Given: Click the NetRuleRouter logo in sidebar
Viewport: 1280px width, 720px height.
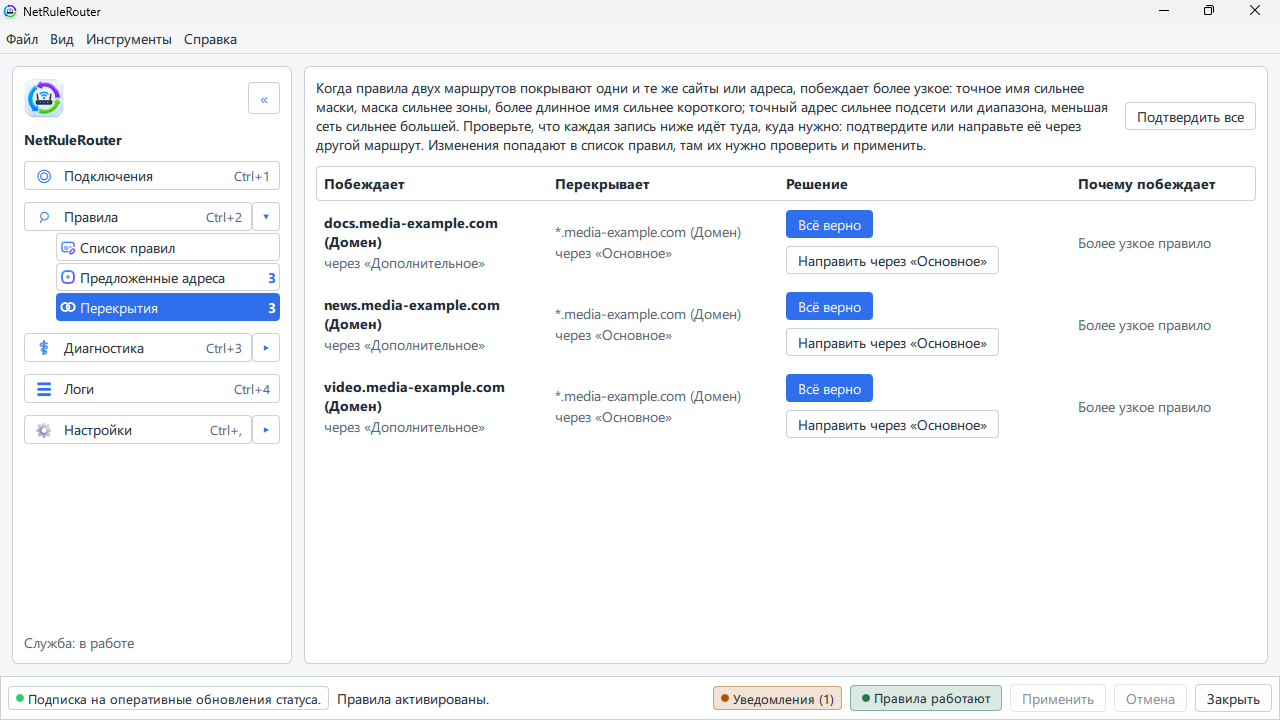Looking at the screenshot, I should [x=44, y=99].
